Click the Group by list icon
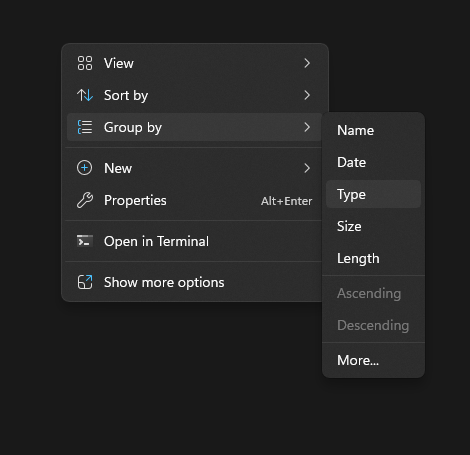Viewport: 470px width, 455px height. (x=85, y=127)
